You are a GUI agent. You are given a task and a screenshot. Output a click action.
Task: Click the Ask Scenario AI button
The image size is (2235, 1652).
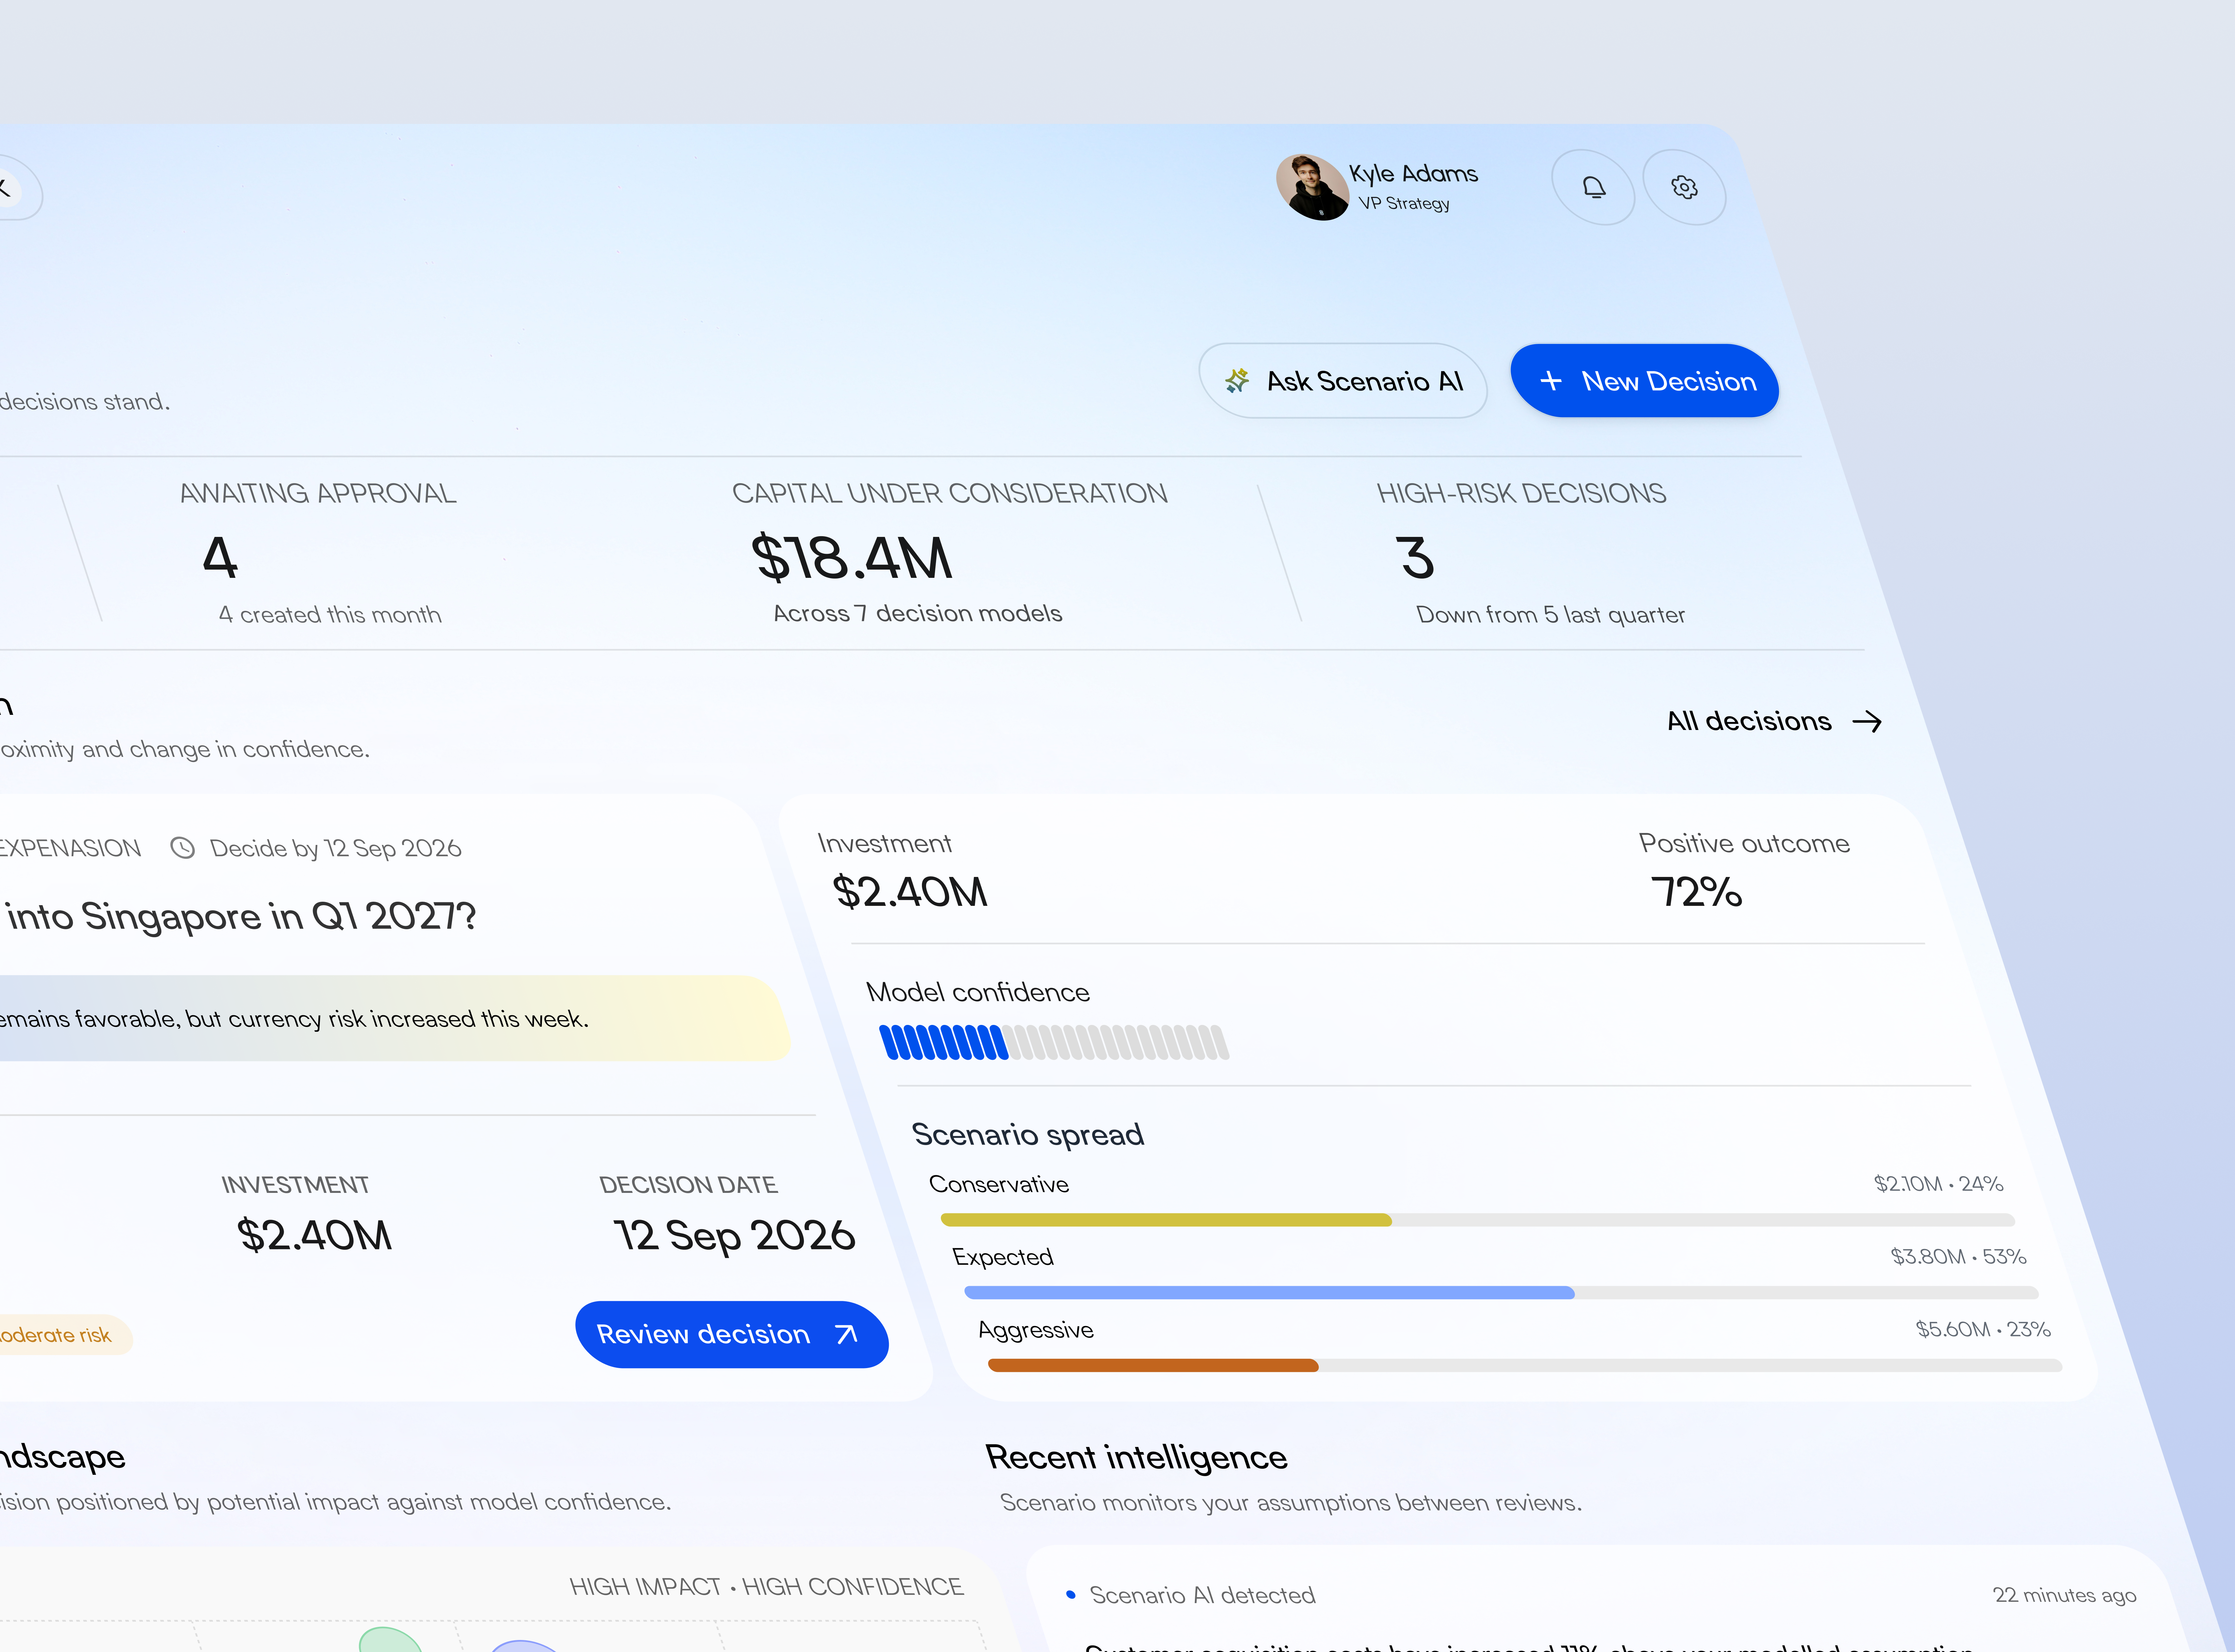pos(1343,381)
